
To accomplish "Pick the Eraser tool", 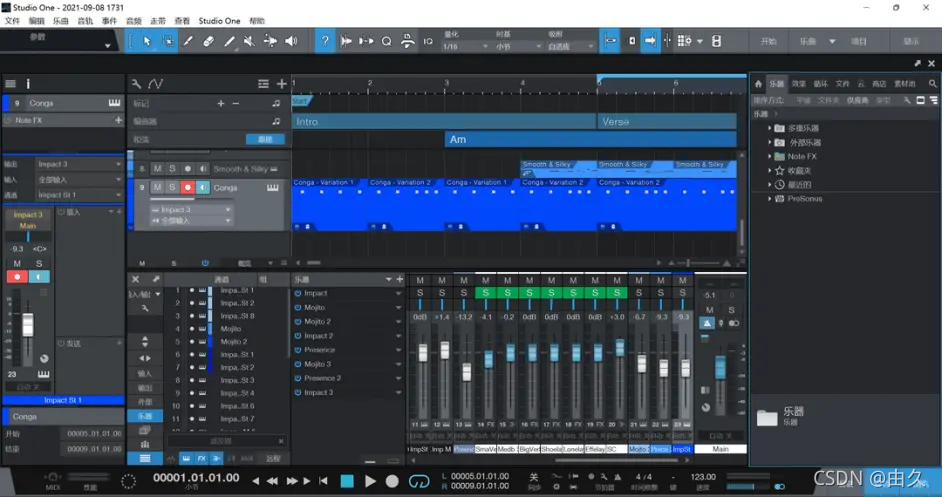I will coord(208,41).
